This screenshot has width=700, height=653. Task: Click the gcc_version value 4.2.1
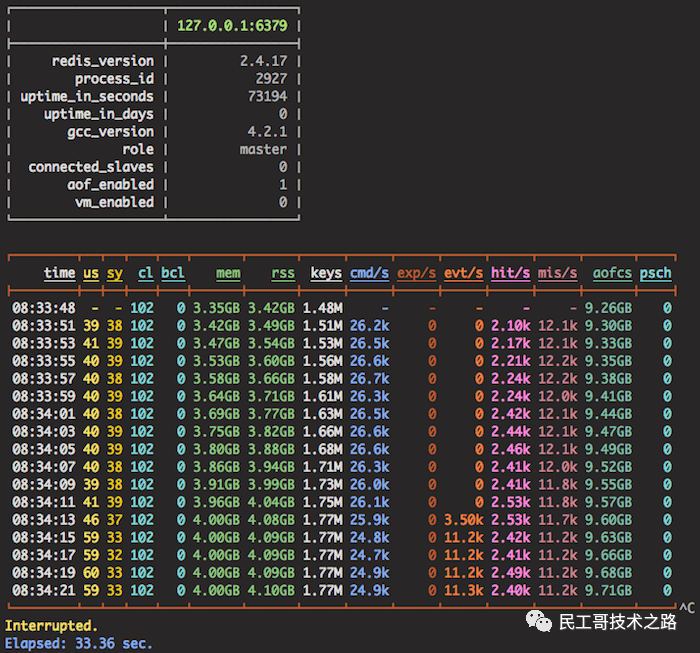point(267,132)
